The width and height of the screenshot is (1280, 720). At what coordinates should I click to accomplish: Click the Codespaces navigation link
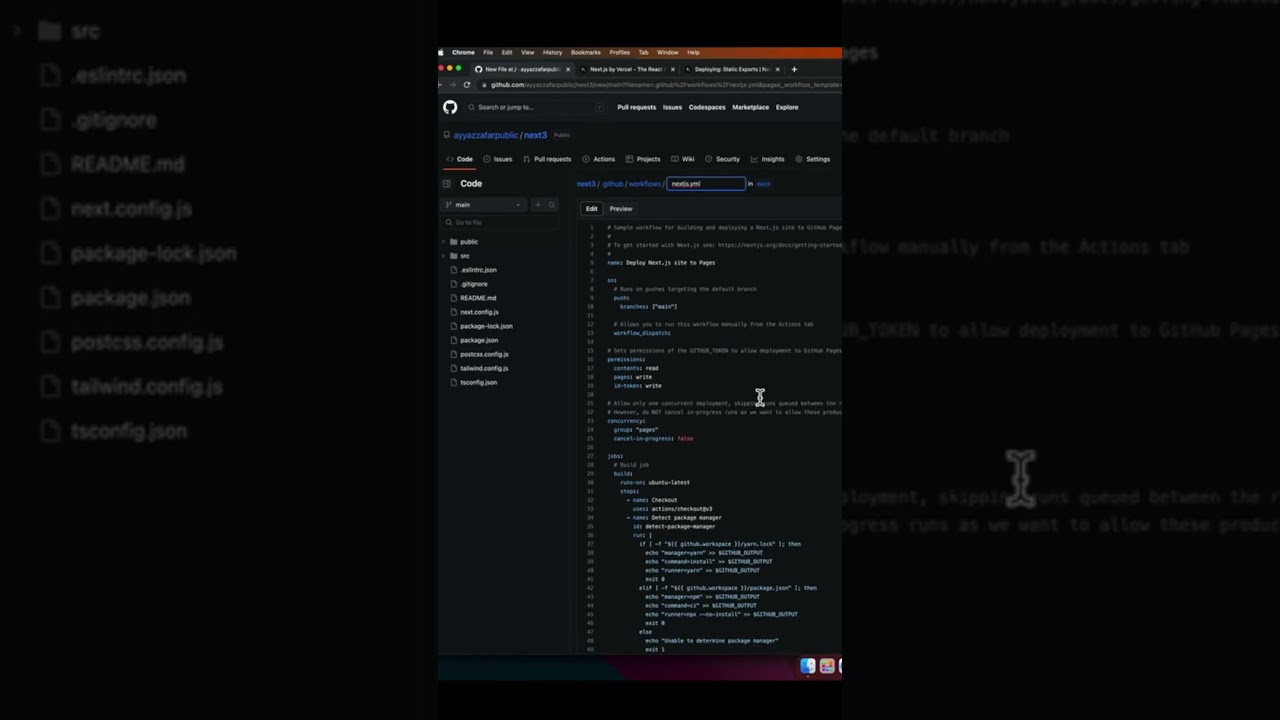pos(707,107)
